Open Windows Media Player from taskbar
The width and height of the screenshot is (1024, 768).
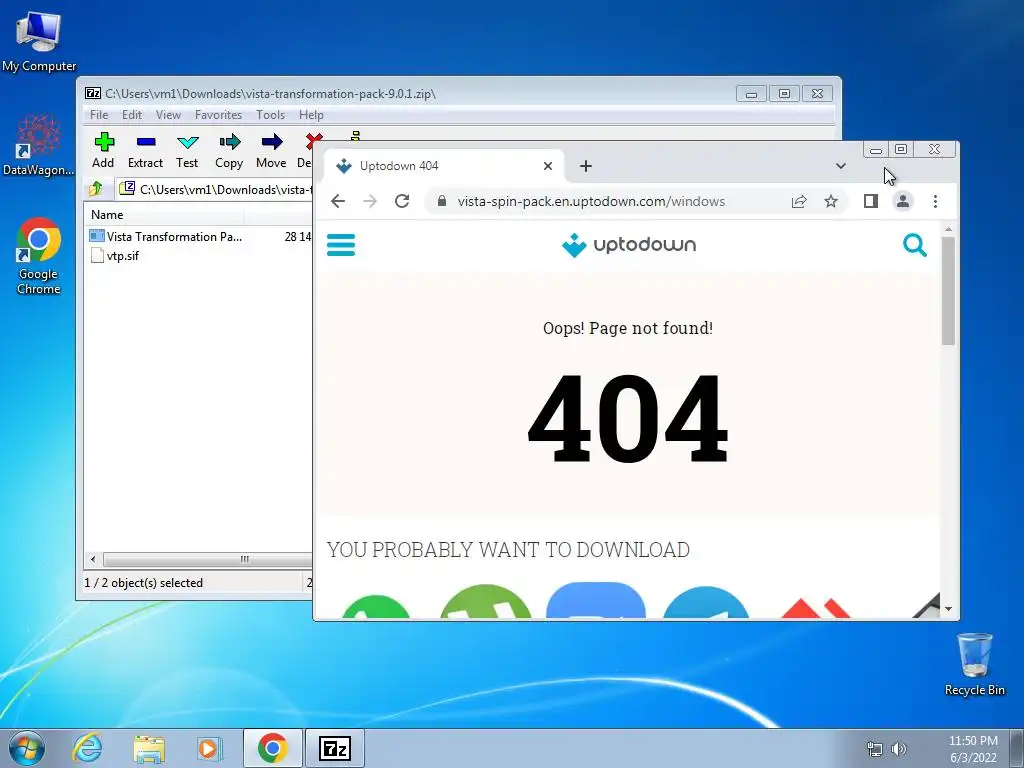pos(210,748)
